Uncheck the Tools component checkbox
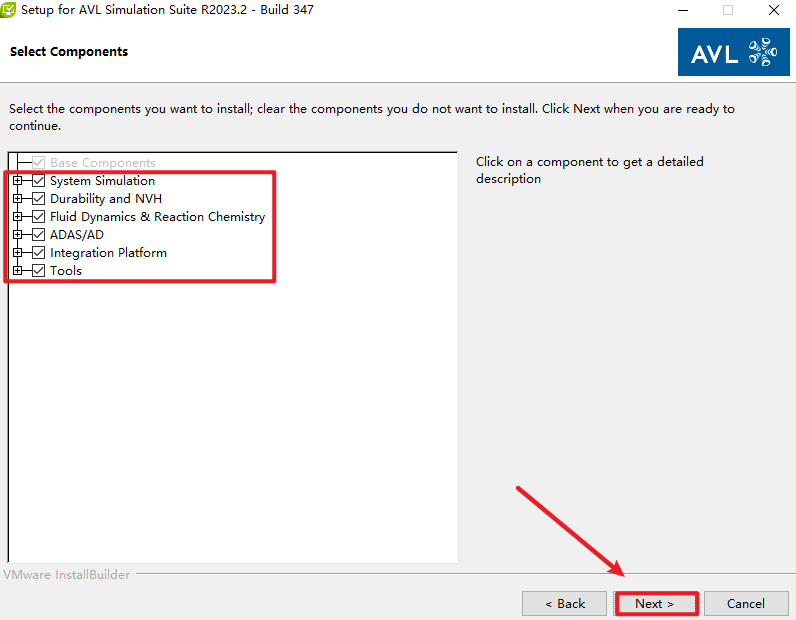This screenshot has width=796, height=620. pyautogui.click(x=39, y=271)
